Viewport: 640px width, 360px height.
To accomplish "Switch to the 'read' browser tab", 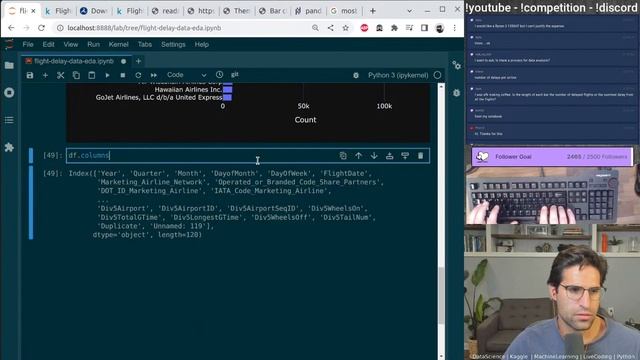I will tap(165, 11).
